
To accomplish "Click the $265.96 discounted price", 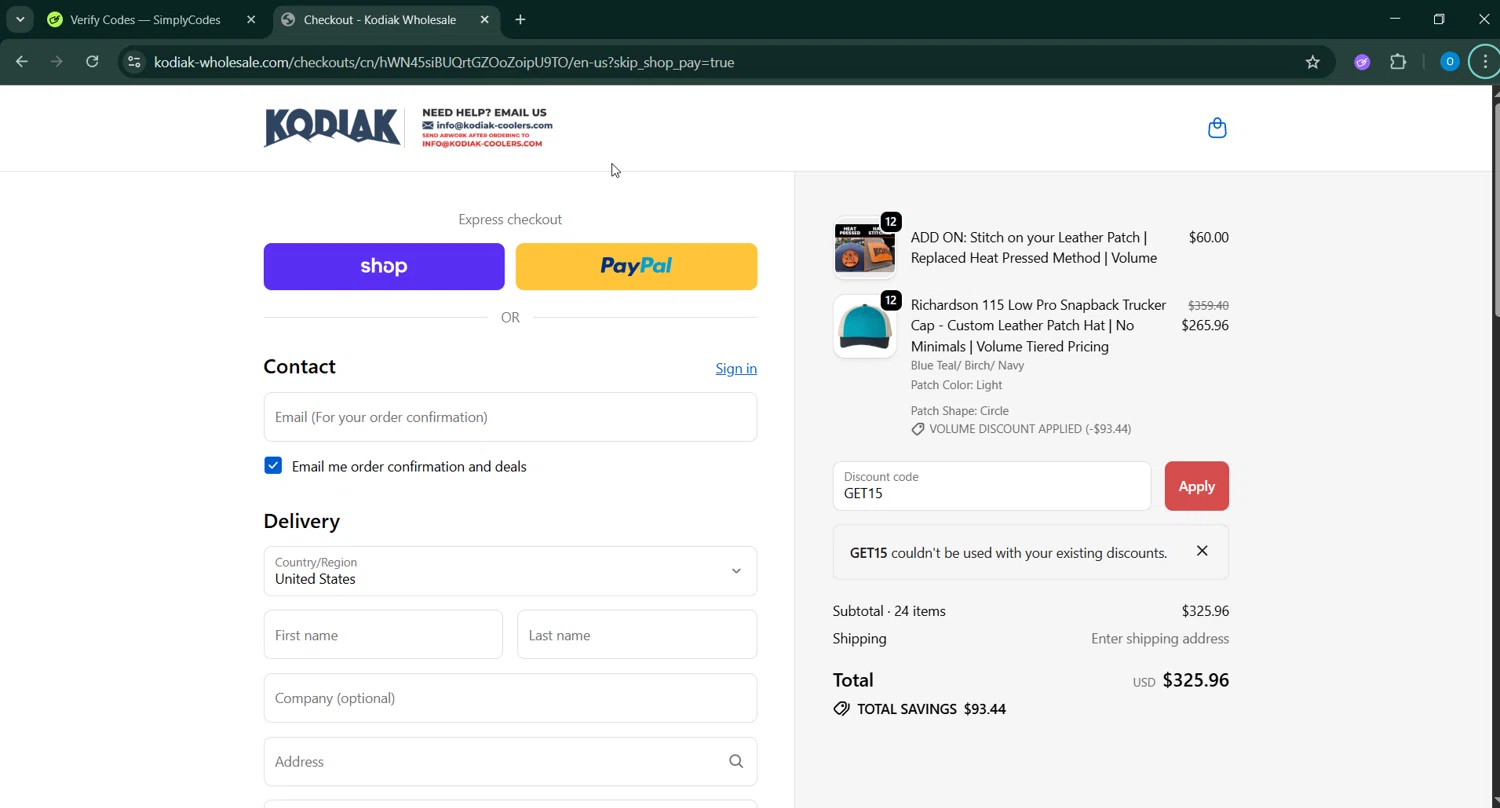I will [x=1205, y=325].
